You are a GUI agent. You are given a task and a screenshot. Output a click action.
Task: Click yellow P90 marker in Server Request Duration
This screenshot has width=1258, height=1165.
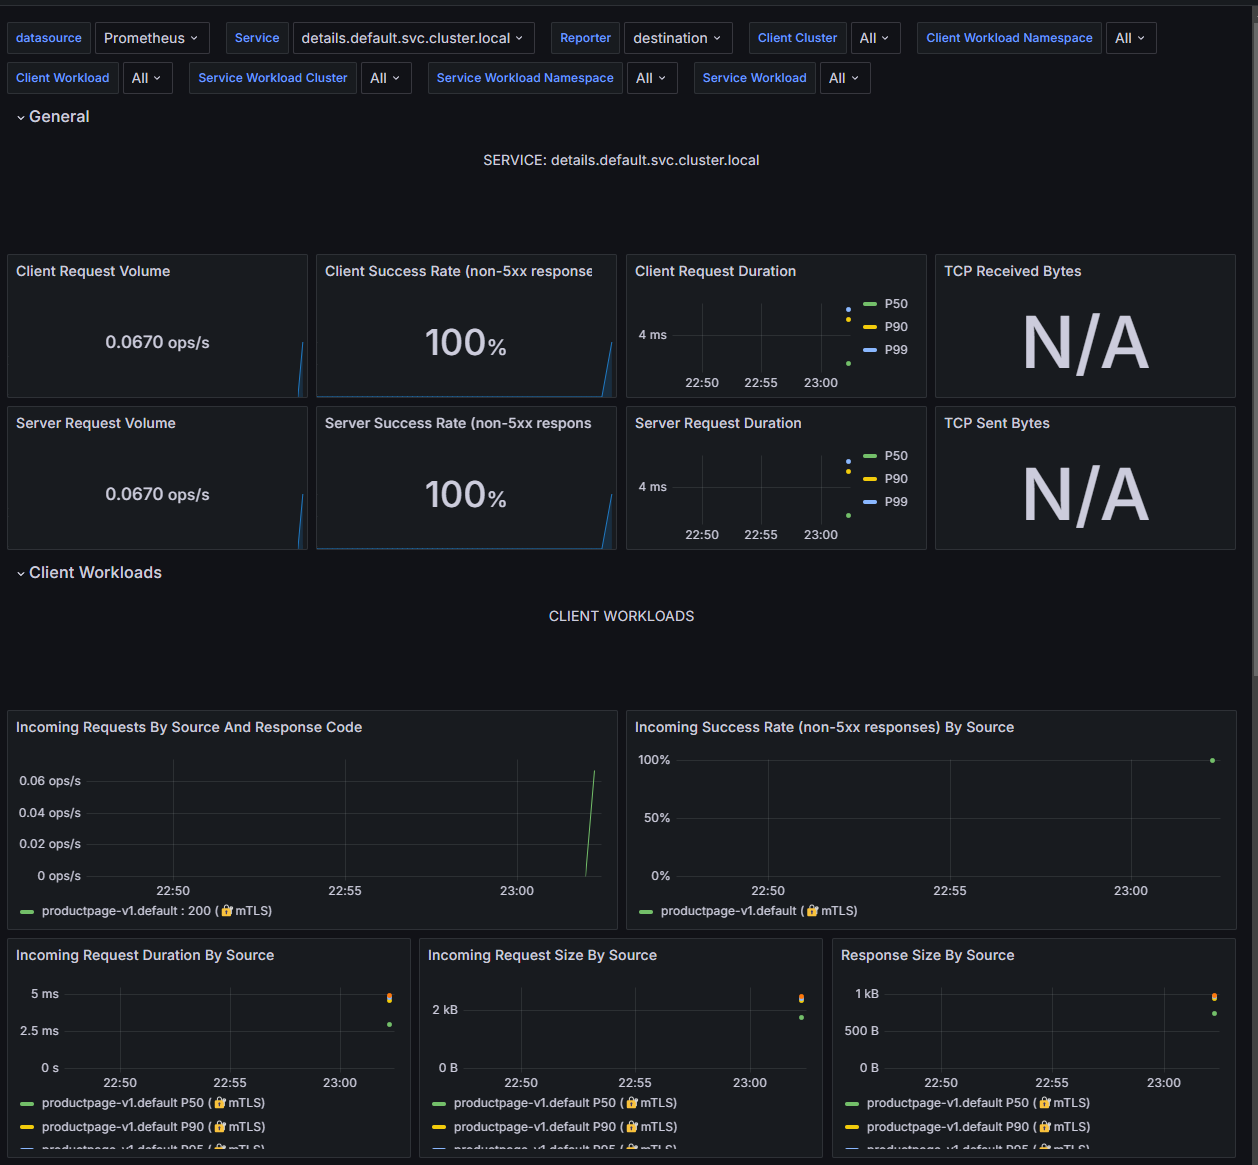(848, 471)
